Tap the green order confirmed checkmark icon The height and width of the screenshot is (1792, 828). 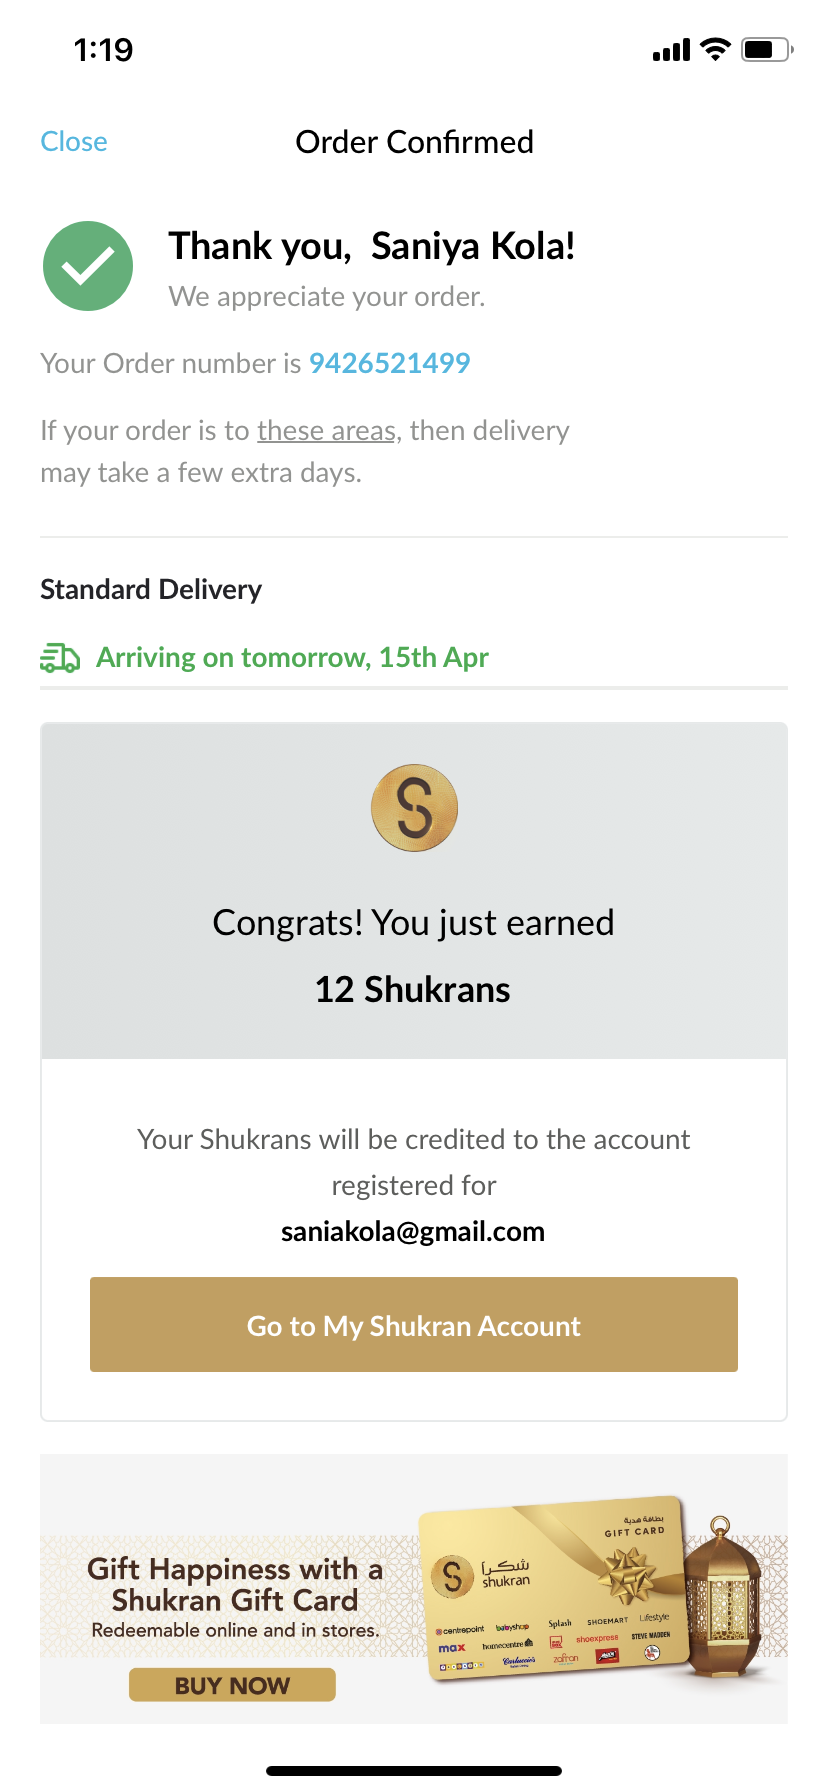pyautogui.click(x=88, y=266)
